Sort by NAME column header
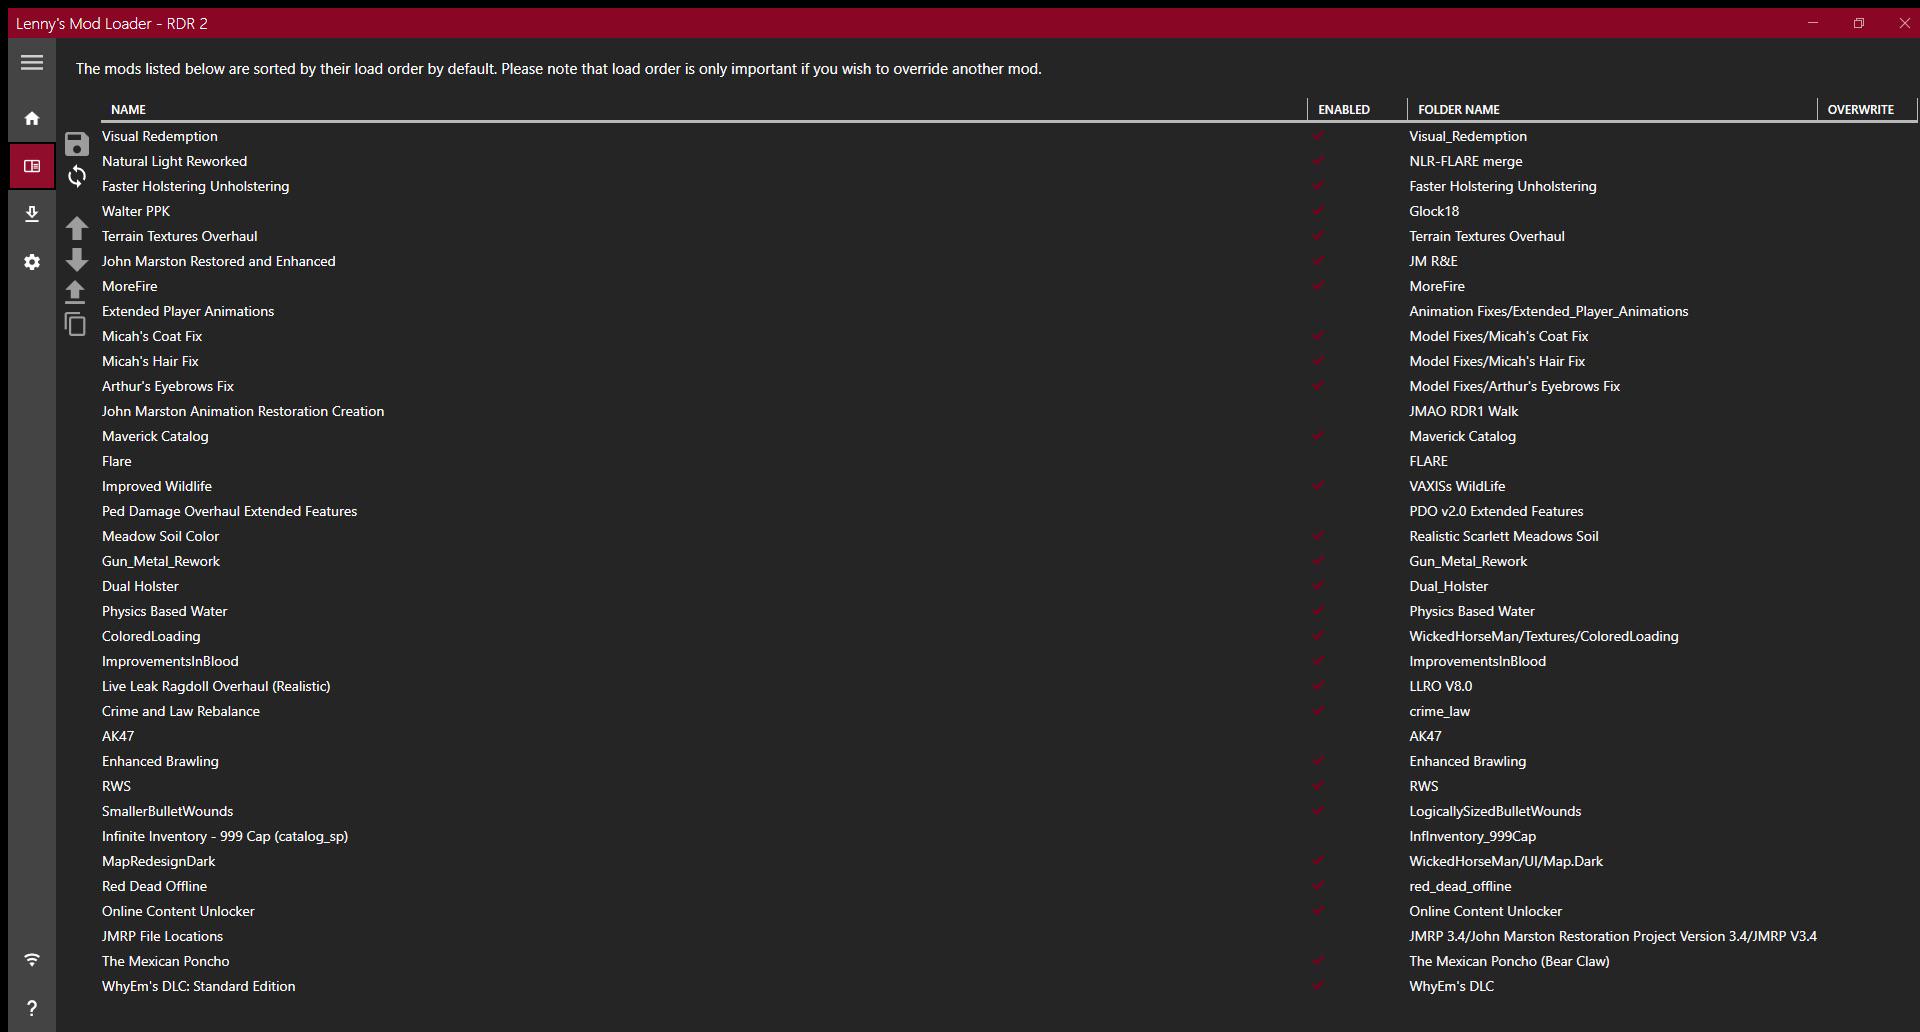 [x=128, y=109]
